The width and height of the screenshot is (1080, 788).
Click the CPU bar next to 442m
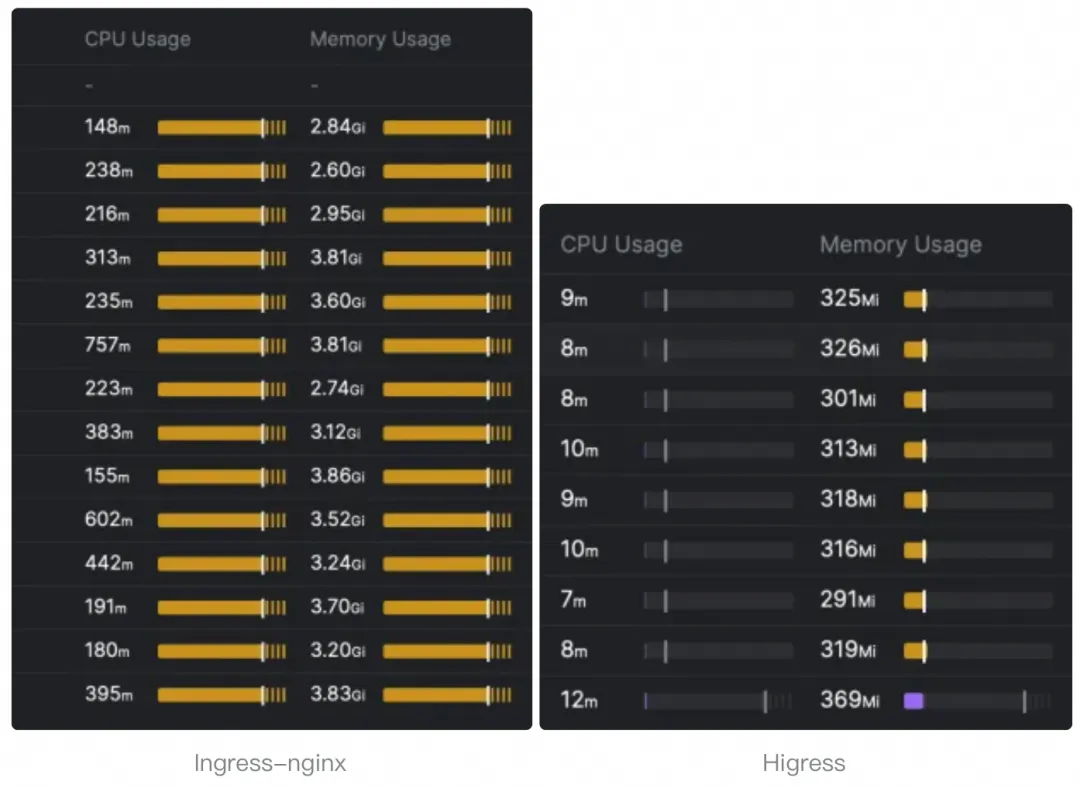[x=221, y=564]
